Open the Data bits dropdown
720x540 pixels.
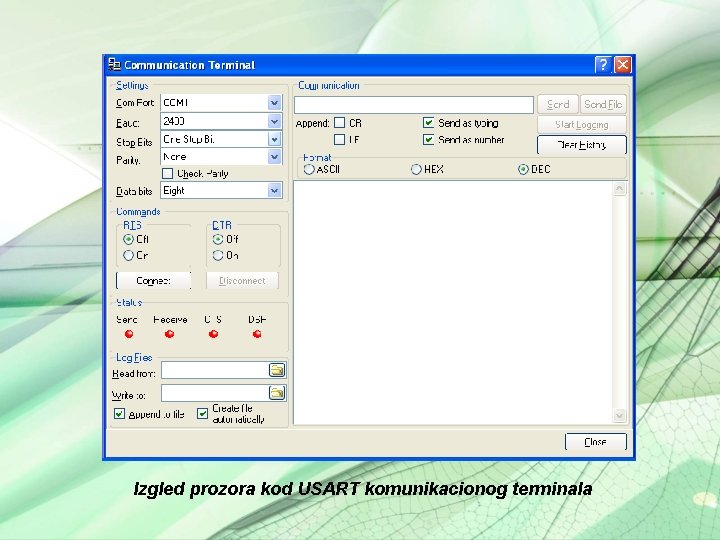click(x=274, y=190)
